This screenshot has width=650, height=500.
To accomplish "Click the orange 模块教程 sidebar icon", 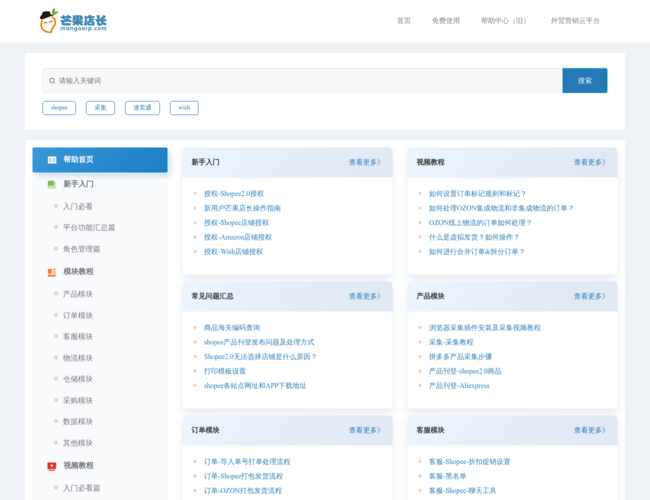I will coord(51,272).
